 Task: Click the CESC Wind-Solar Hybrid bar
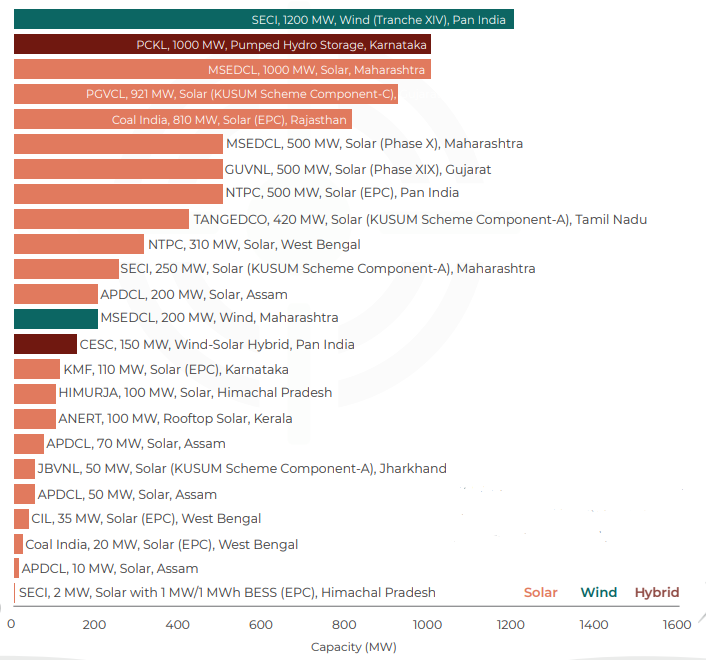pos(45,344)
